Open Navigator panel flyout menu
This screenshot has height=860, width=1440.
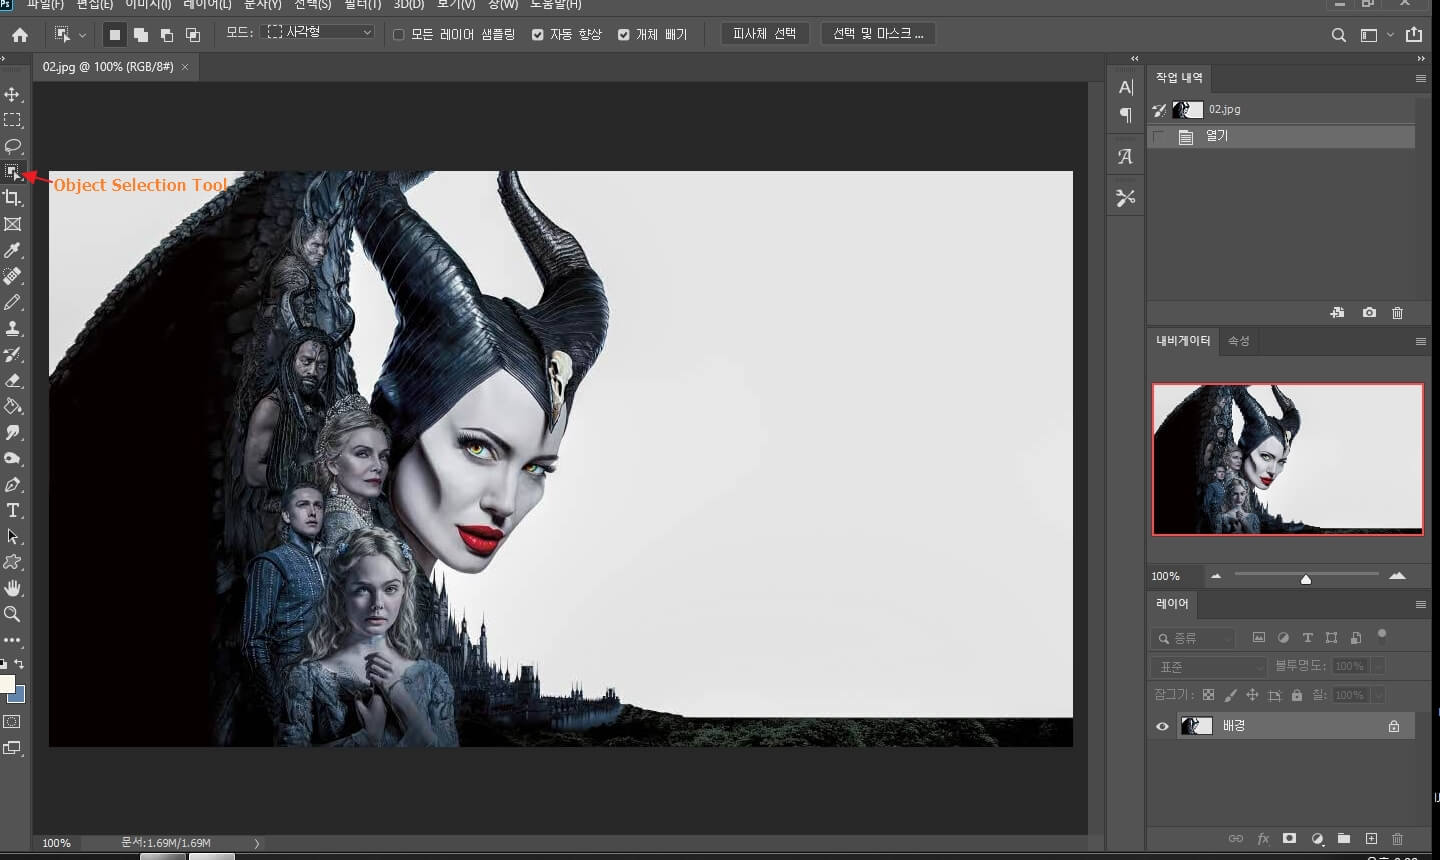click(1420, 341)
